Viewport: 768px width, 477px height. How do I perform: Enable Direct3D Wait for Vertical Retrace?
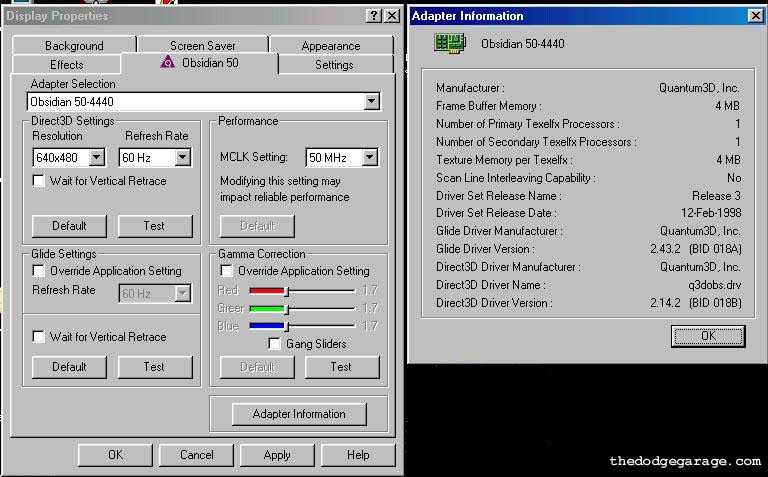38,181
